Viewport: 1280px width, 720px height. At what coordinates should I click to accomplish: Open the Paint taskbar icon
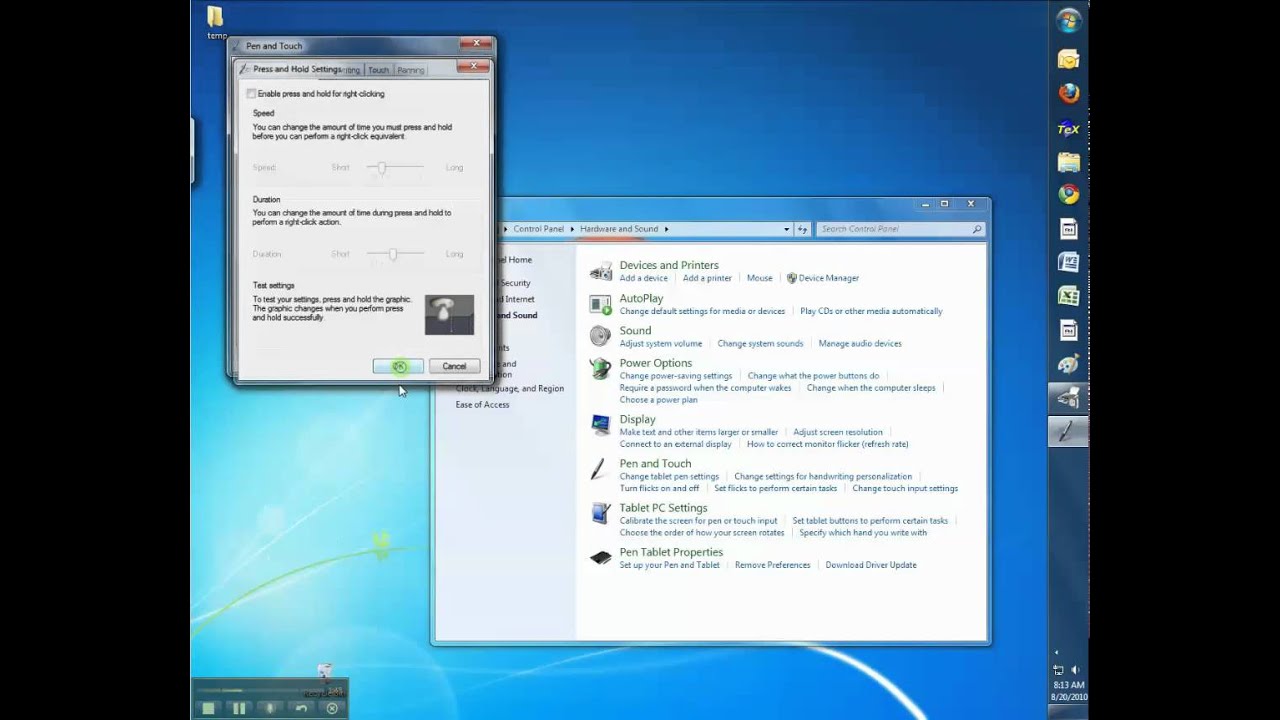1069,364
